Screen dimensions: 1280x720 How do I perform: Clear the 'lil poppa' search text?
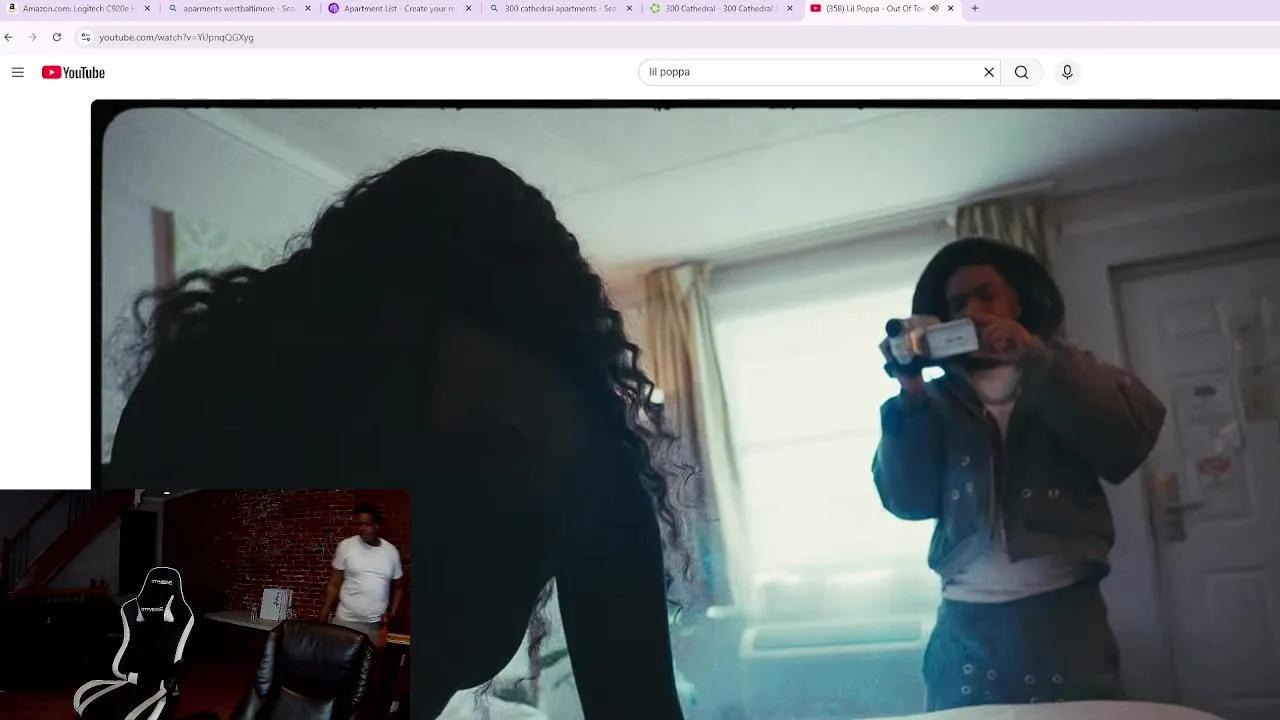click(x=989, y=72)
